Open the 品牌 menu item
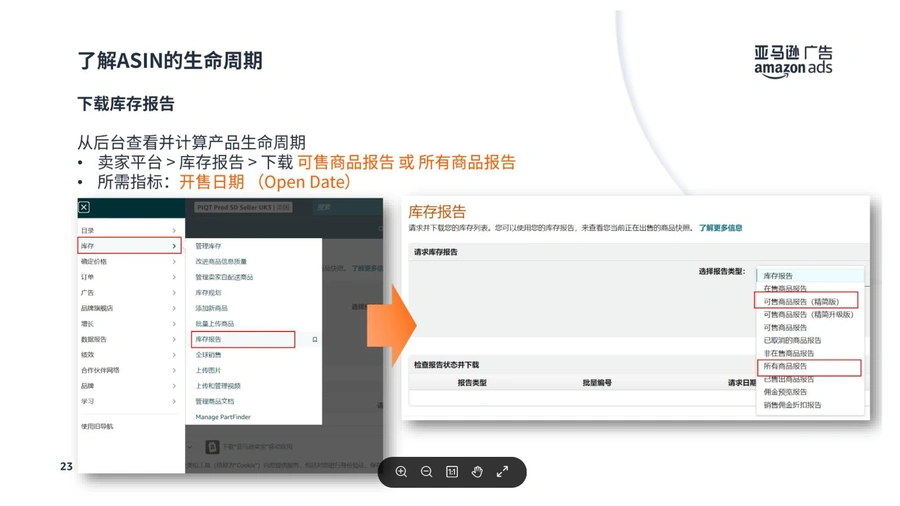The width and height of the screenshot is (900, 506). 129,386
